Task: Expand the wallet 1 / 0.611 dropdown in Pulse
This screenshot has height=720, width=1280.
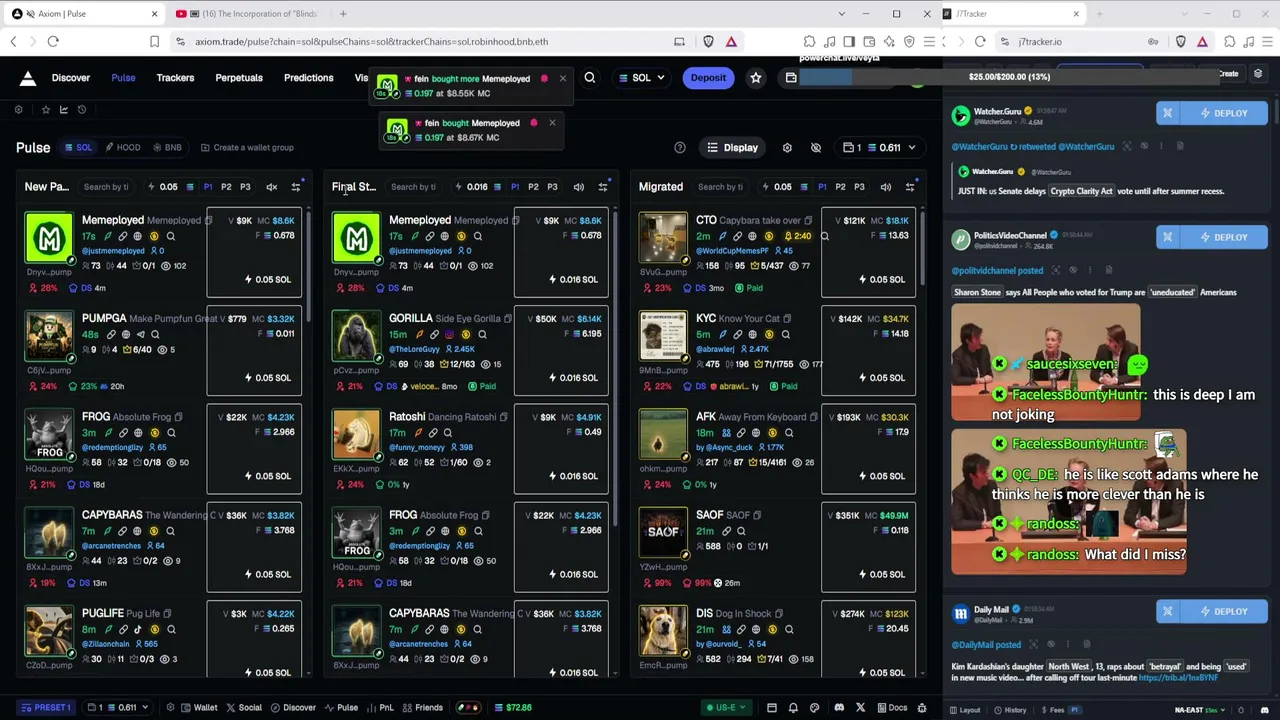Action: (881, 148)
